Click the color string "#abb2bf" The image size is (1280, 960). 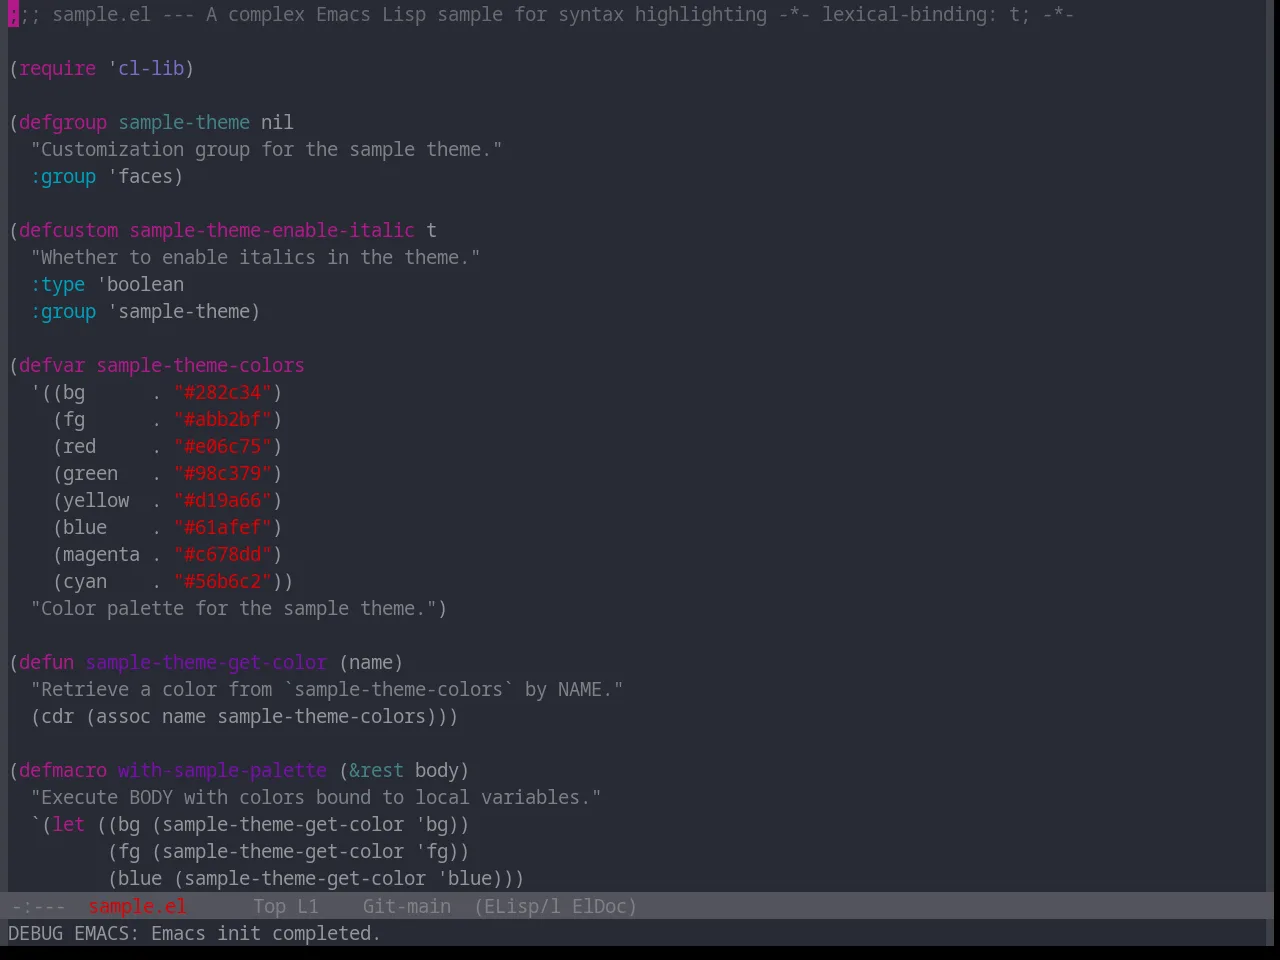[x=222, y=419]
